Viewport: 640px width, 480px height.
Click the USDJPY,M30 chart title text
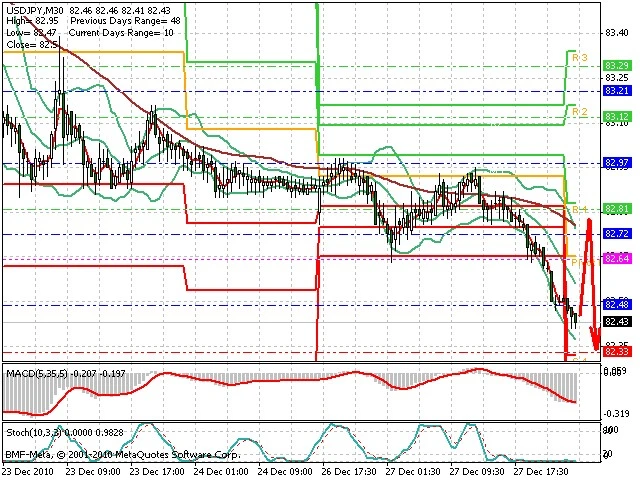(35, 10)
